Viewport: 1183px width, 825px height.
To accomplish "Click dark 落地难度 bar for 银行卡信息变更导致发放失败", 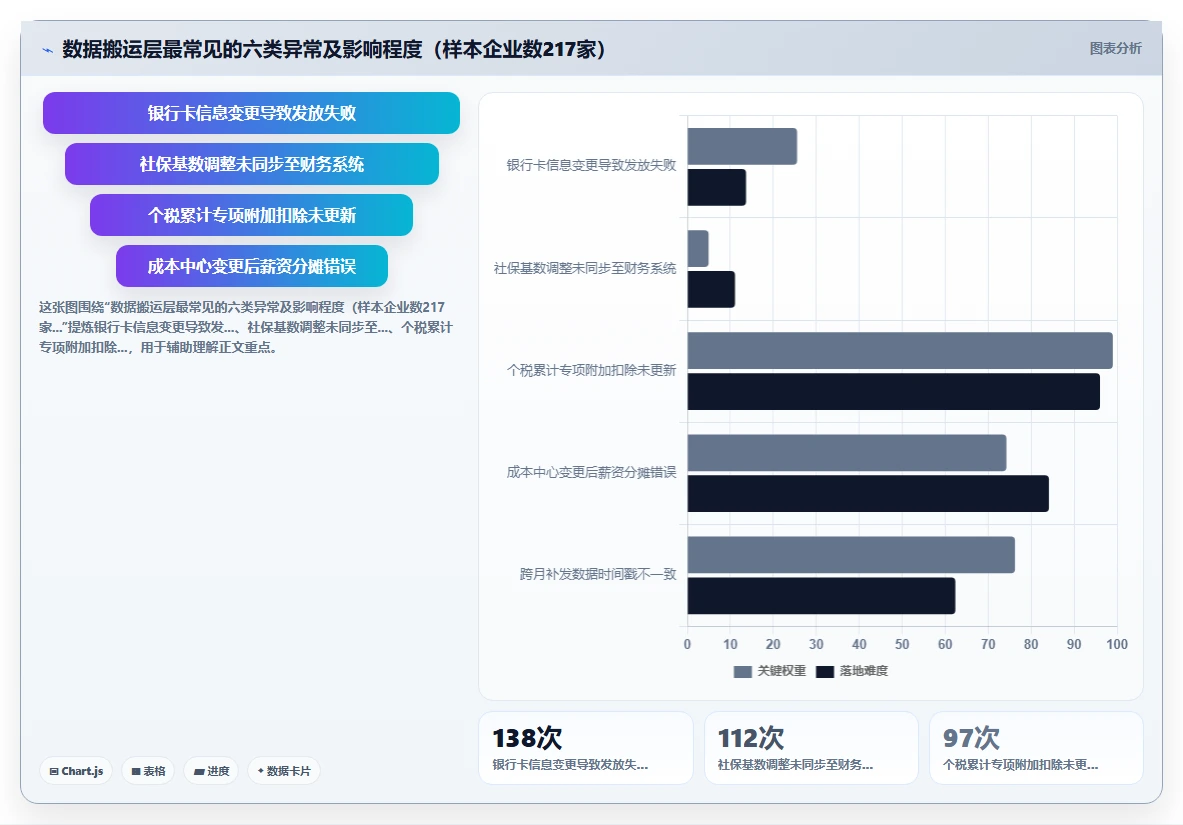I will click(x=717, y=187).
